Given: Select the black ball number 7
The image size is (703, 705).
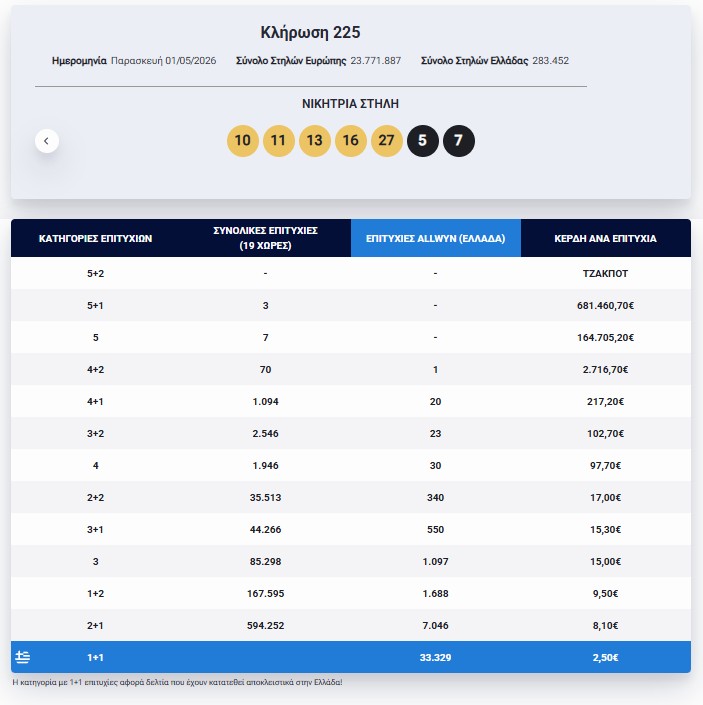Looking at the screenshot, I should (458, 141).
